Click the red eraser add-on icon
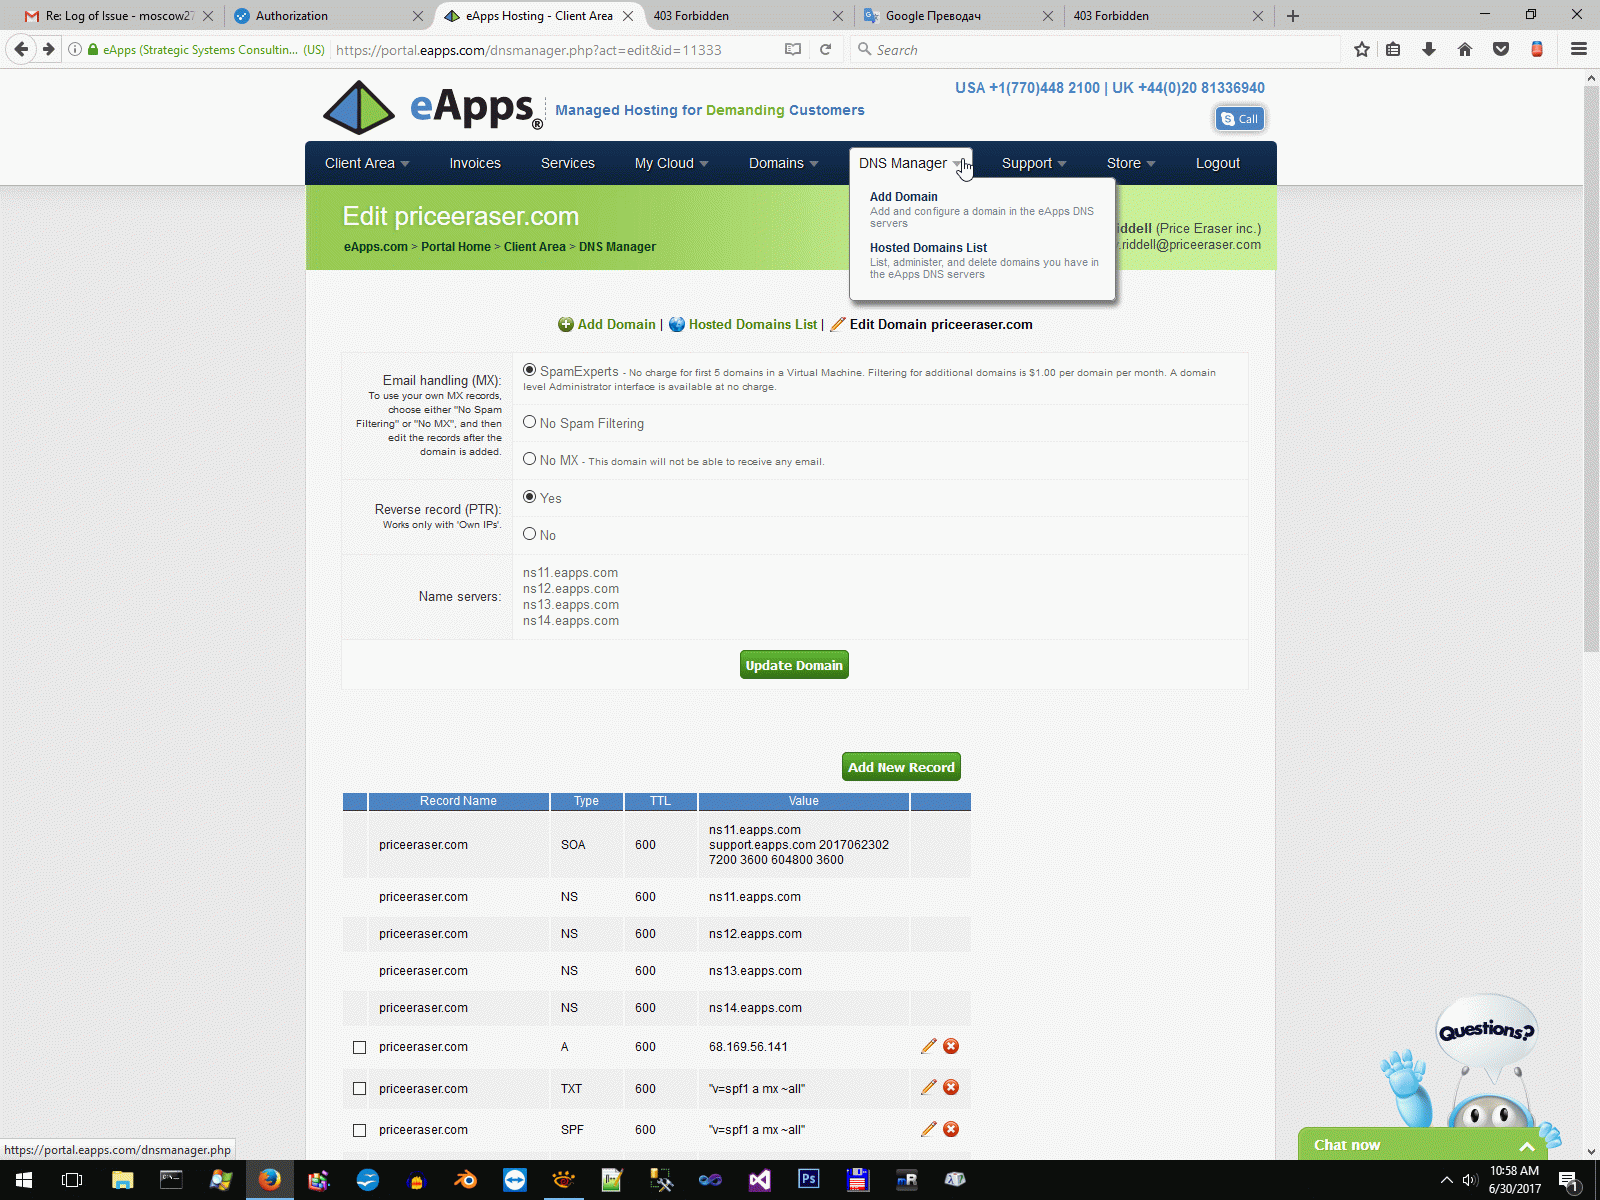 click(x=1537, y=49)
